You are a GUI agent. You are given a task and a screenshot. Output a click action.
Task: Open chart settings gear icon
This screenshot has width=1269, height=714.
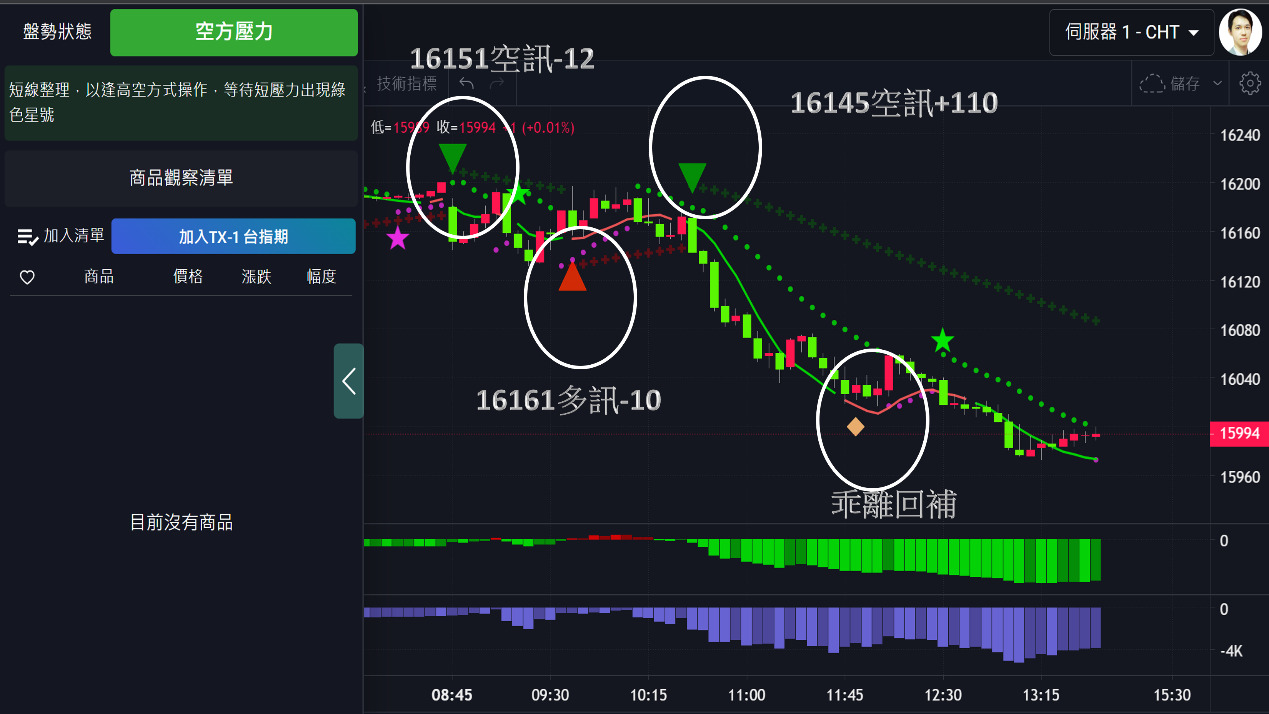(1249, 84)
